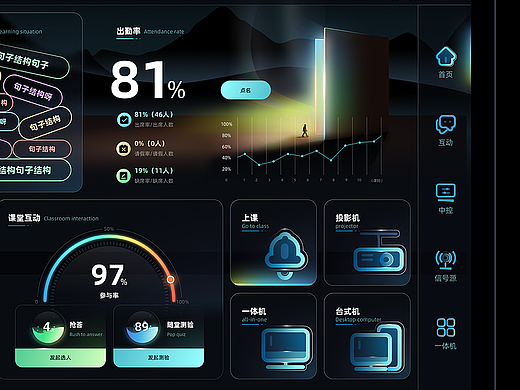This screenshot has width=520, height=390.
Task: Click the 100% label on chart axis
Action: 226,124
